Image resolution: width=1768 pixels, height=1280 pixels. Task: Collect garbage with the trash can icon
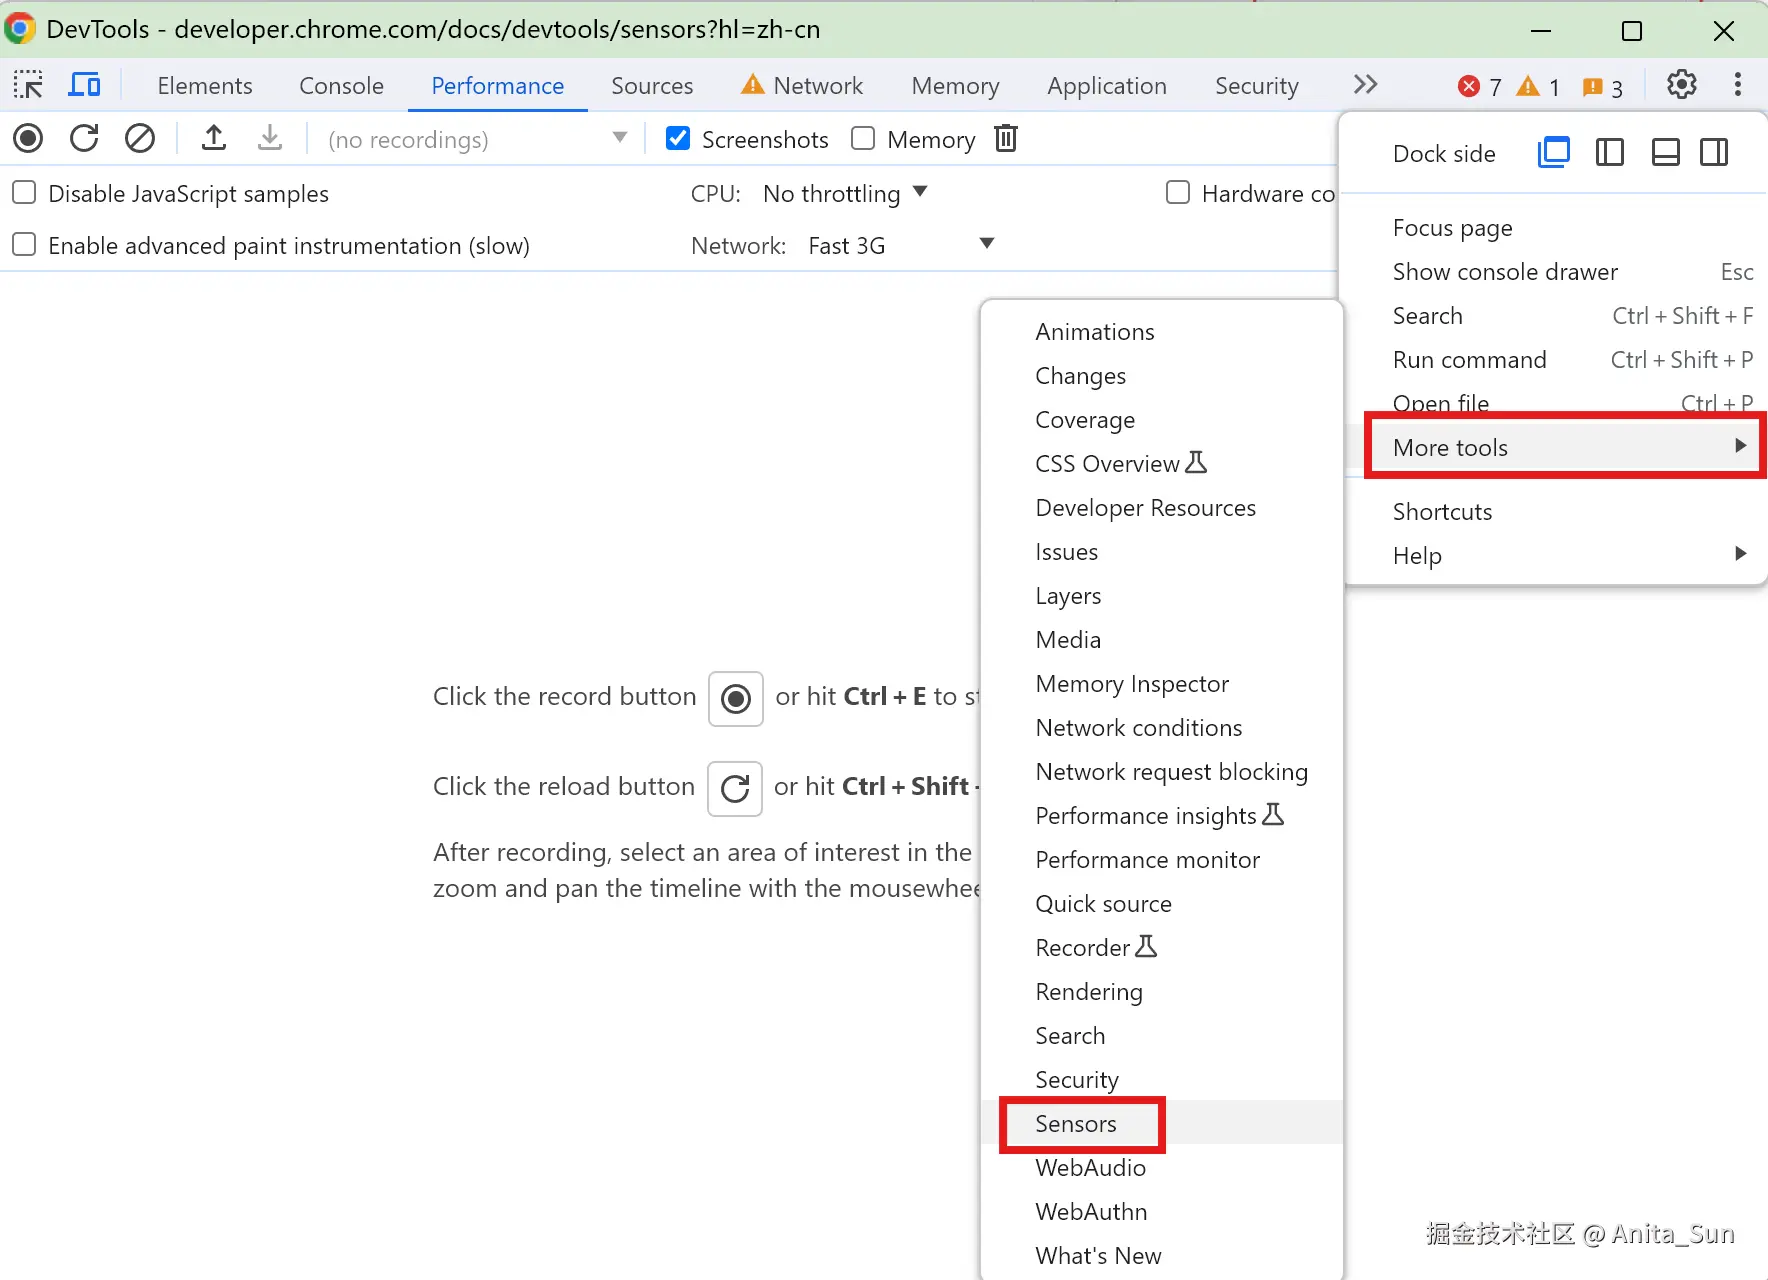(x=1006, y=138)
